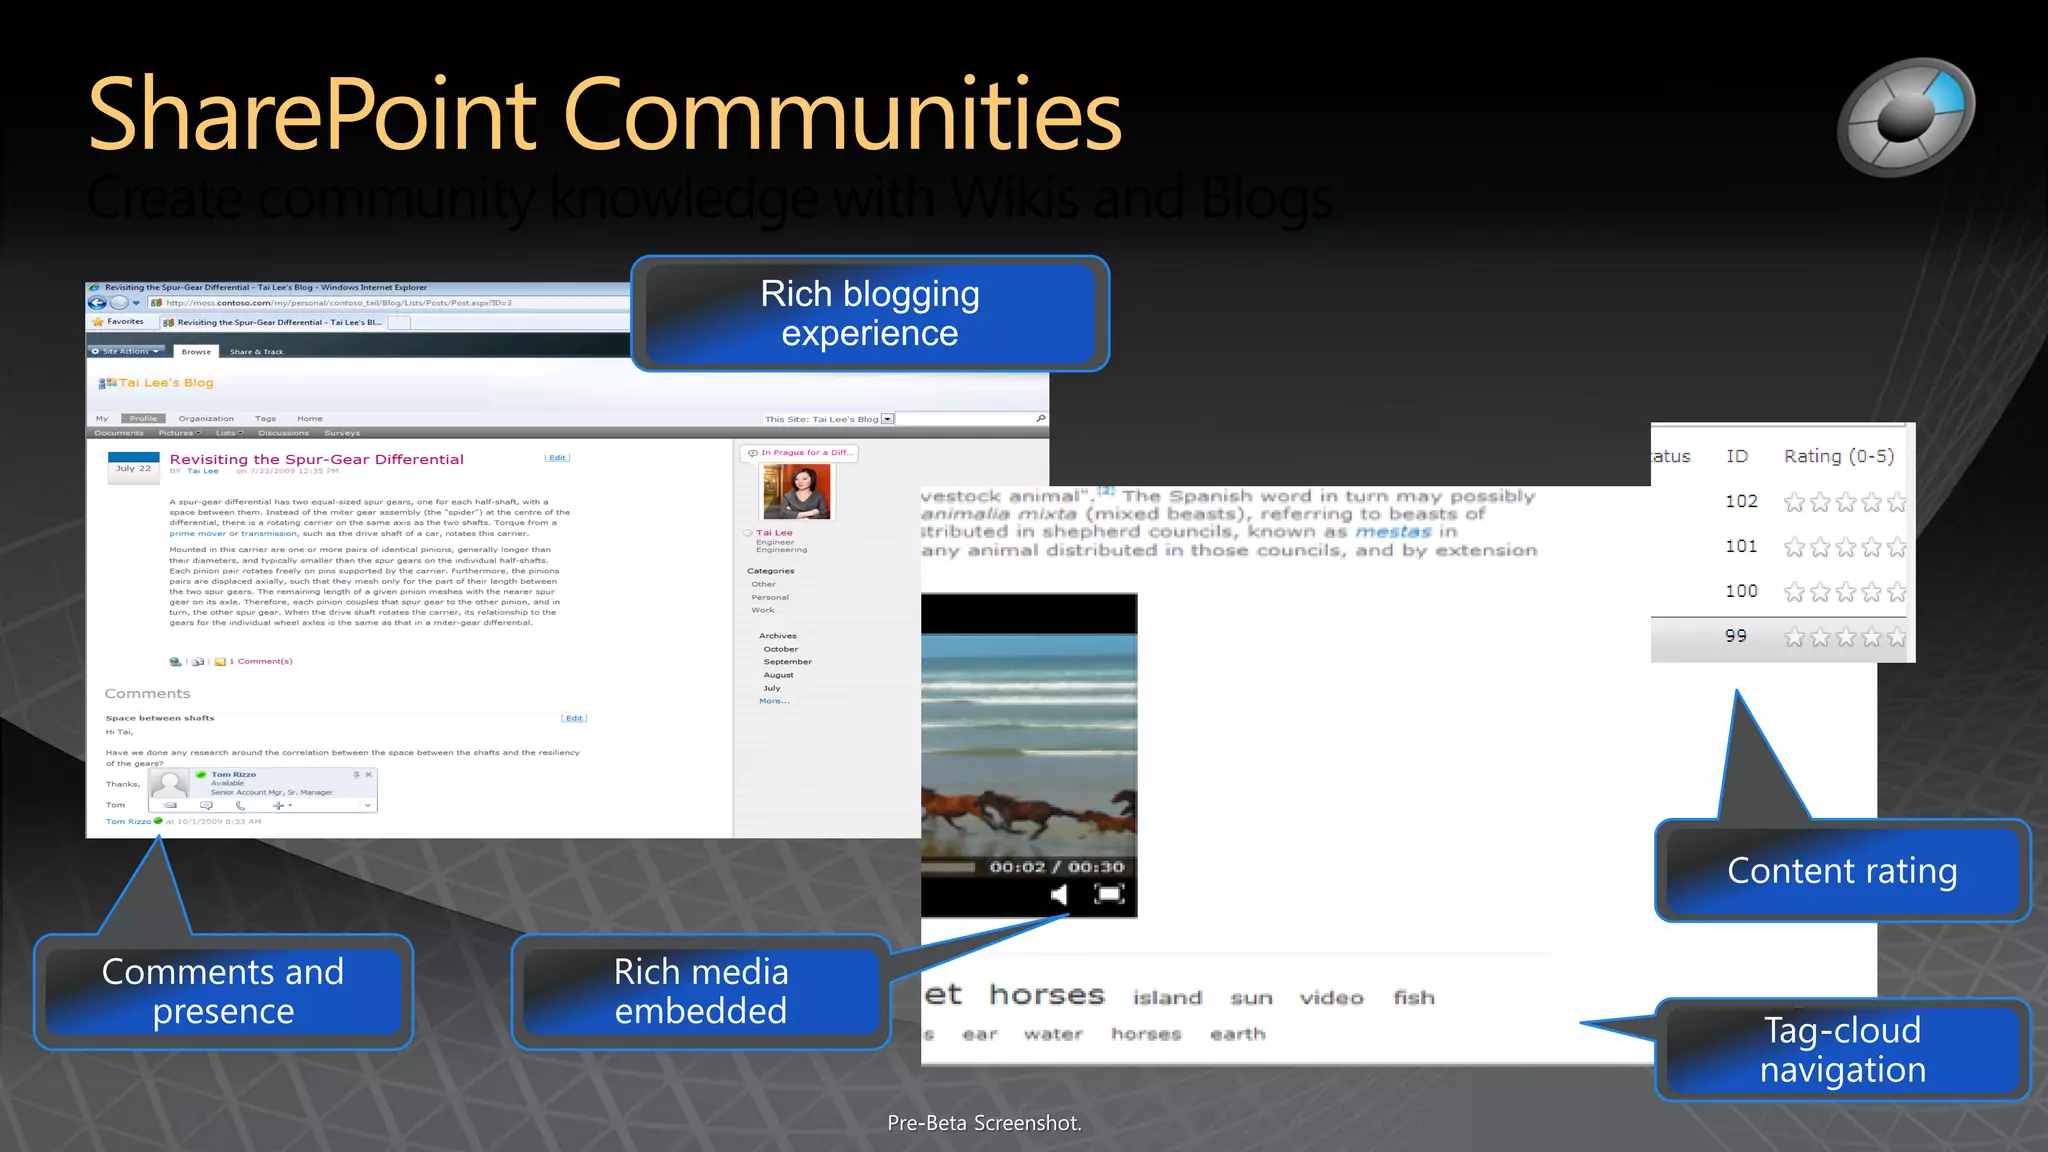Click the video playback progress bar
The image size is (2048, 1152).
tap(949, 867)
